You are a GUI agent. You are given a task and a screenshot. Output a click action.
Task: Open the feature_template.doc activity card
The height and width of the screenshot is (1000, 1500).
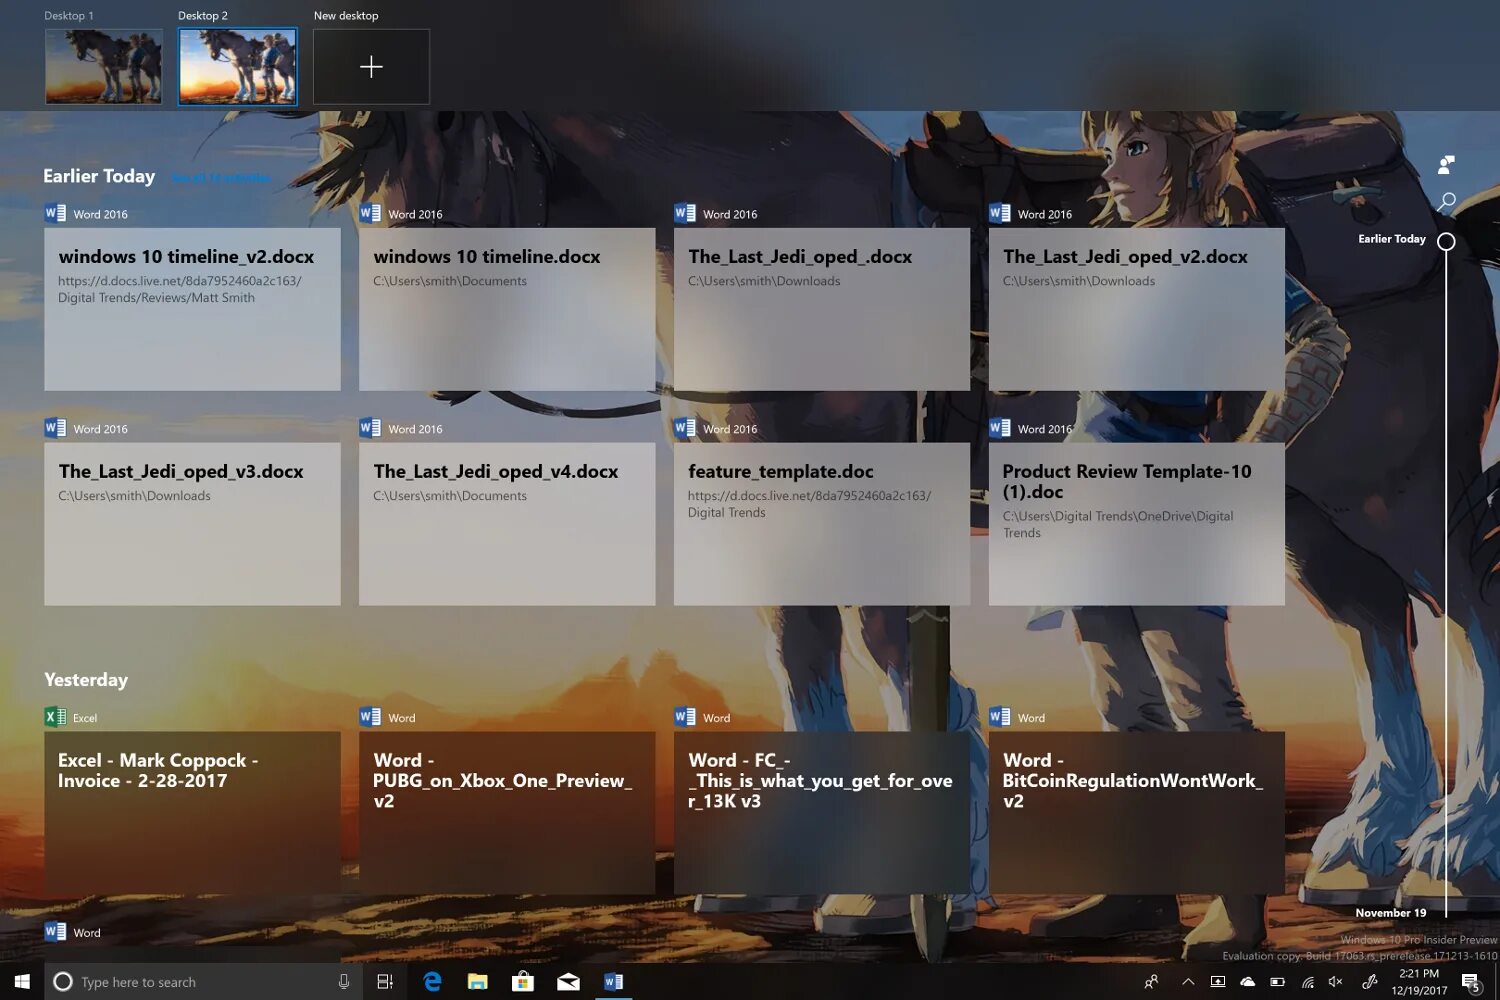tap(822, 524)
